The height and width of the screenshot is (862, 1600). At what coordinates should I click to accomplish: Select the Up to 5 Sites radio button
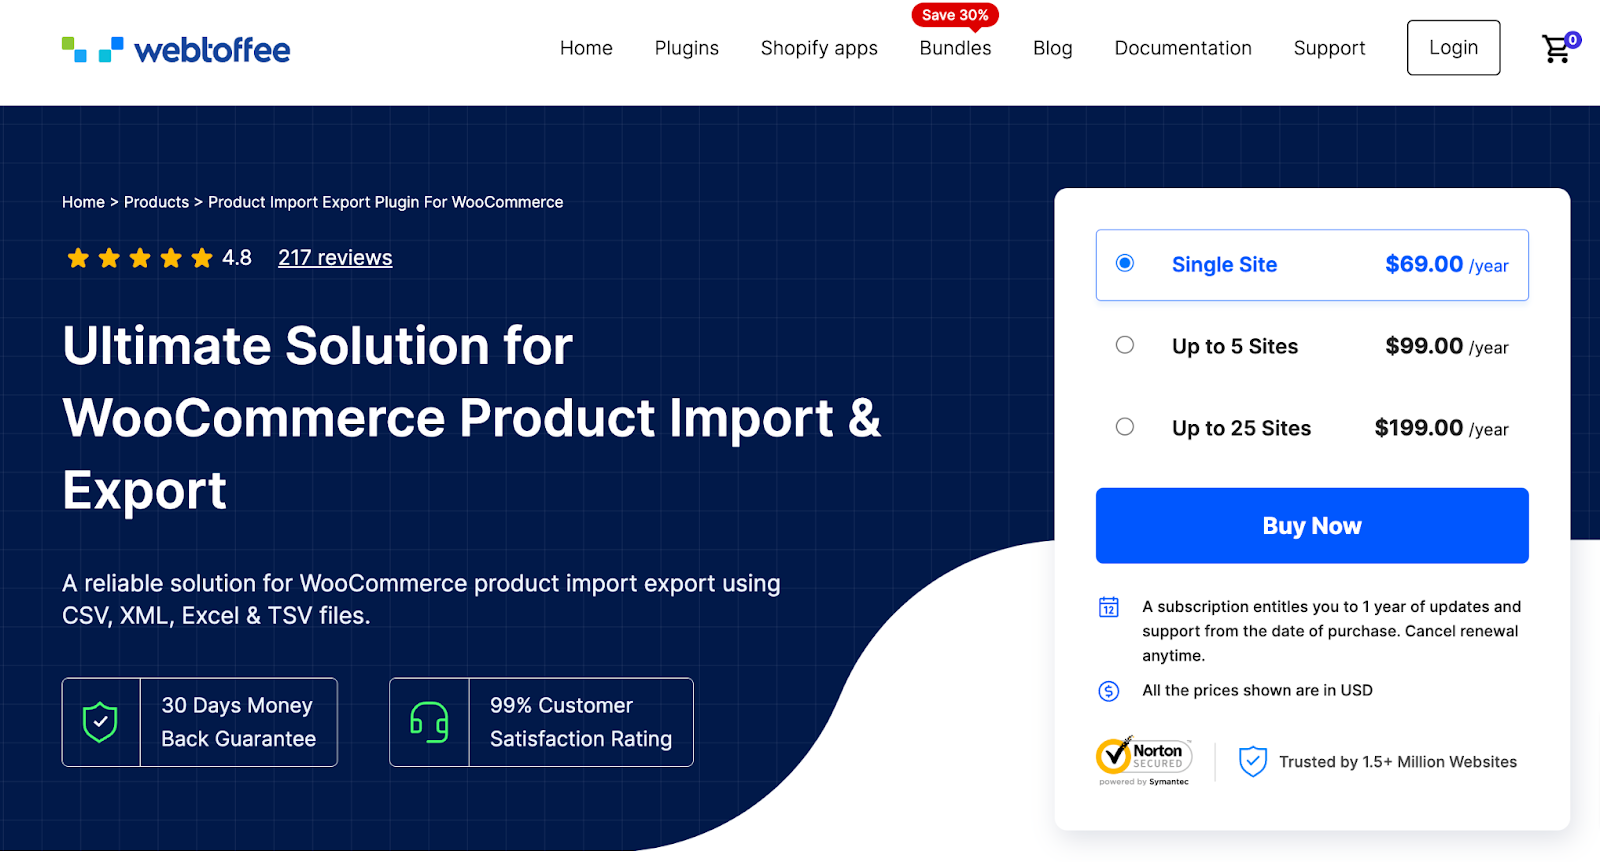(1125, 345)
